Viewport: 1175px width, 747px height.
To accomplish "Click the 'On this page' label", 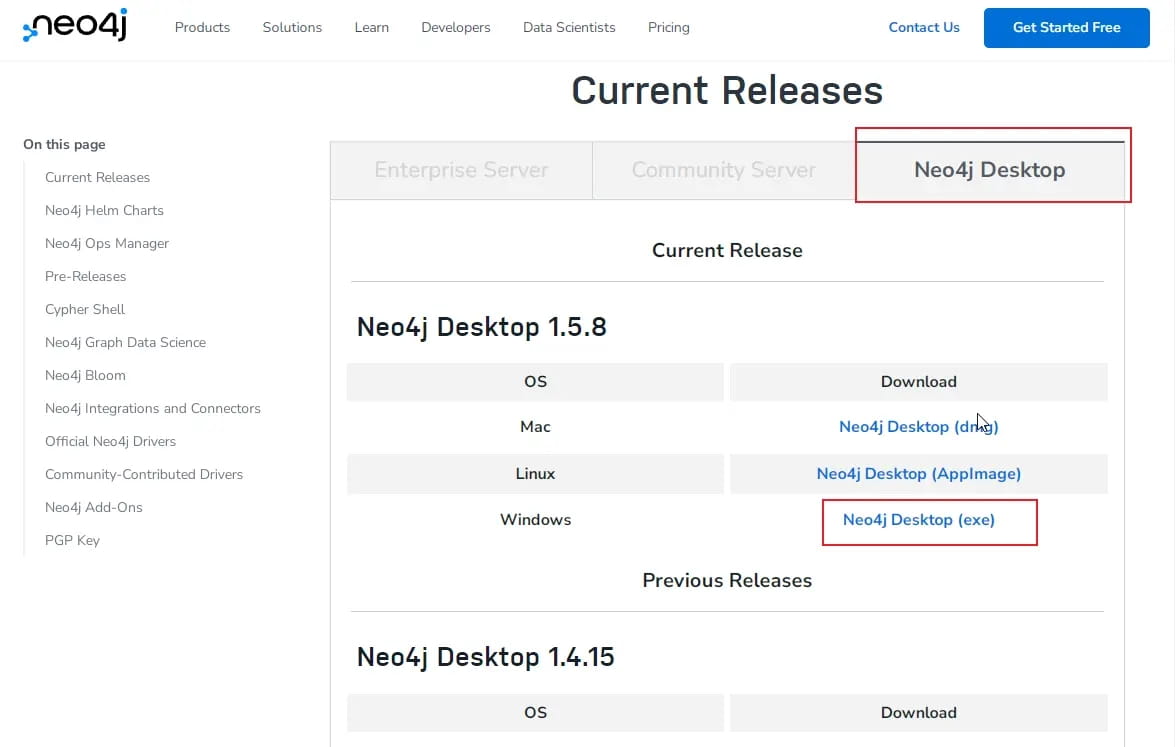I will 64,145.
